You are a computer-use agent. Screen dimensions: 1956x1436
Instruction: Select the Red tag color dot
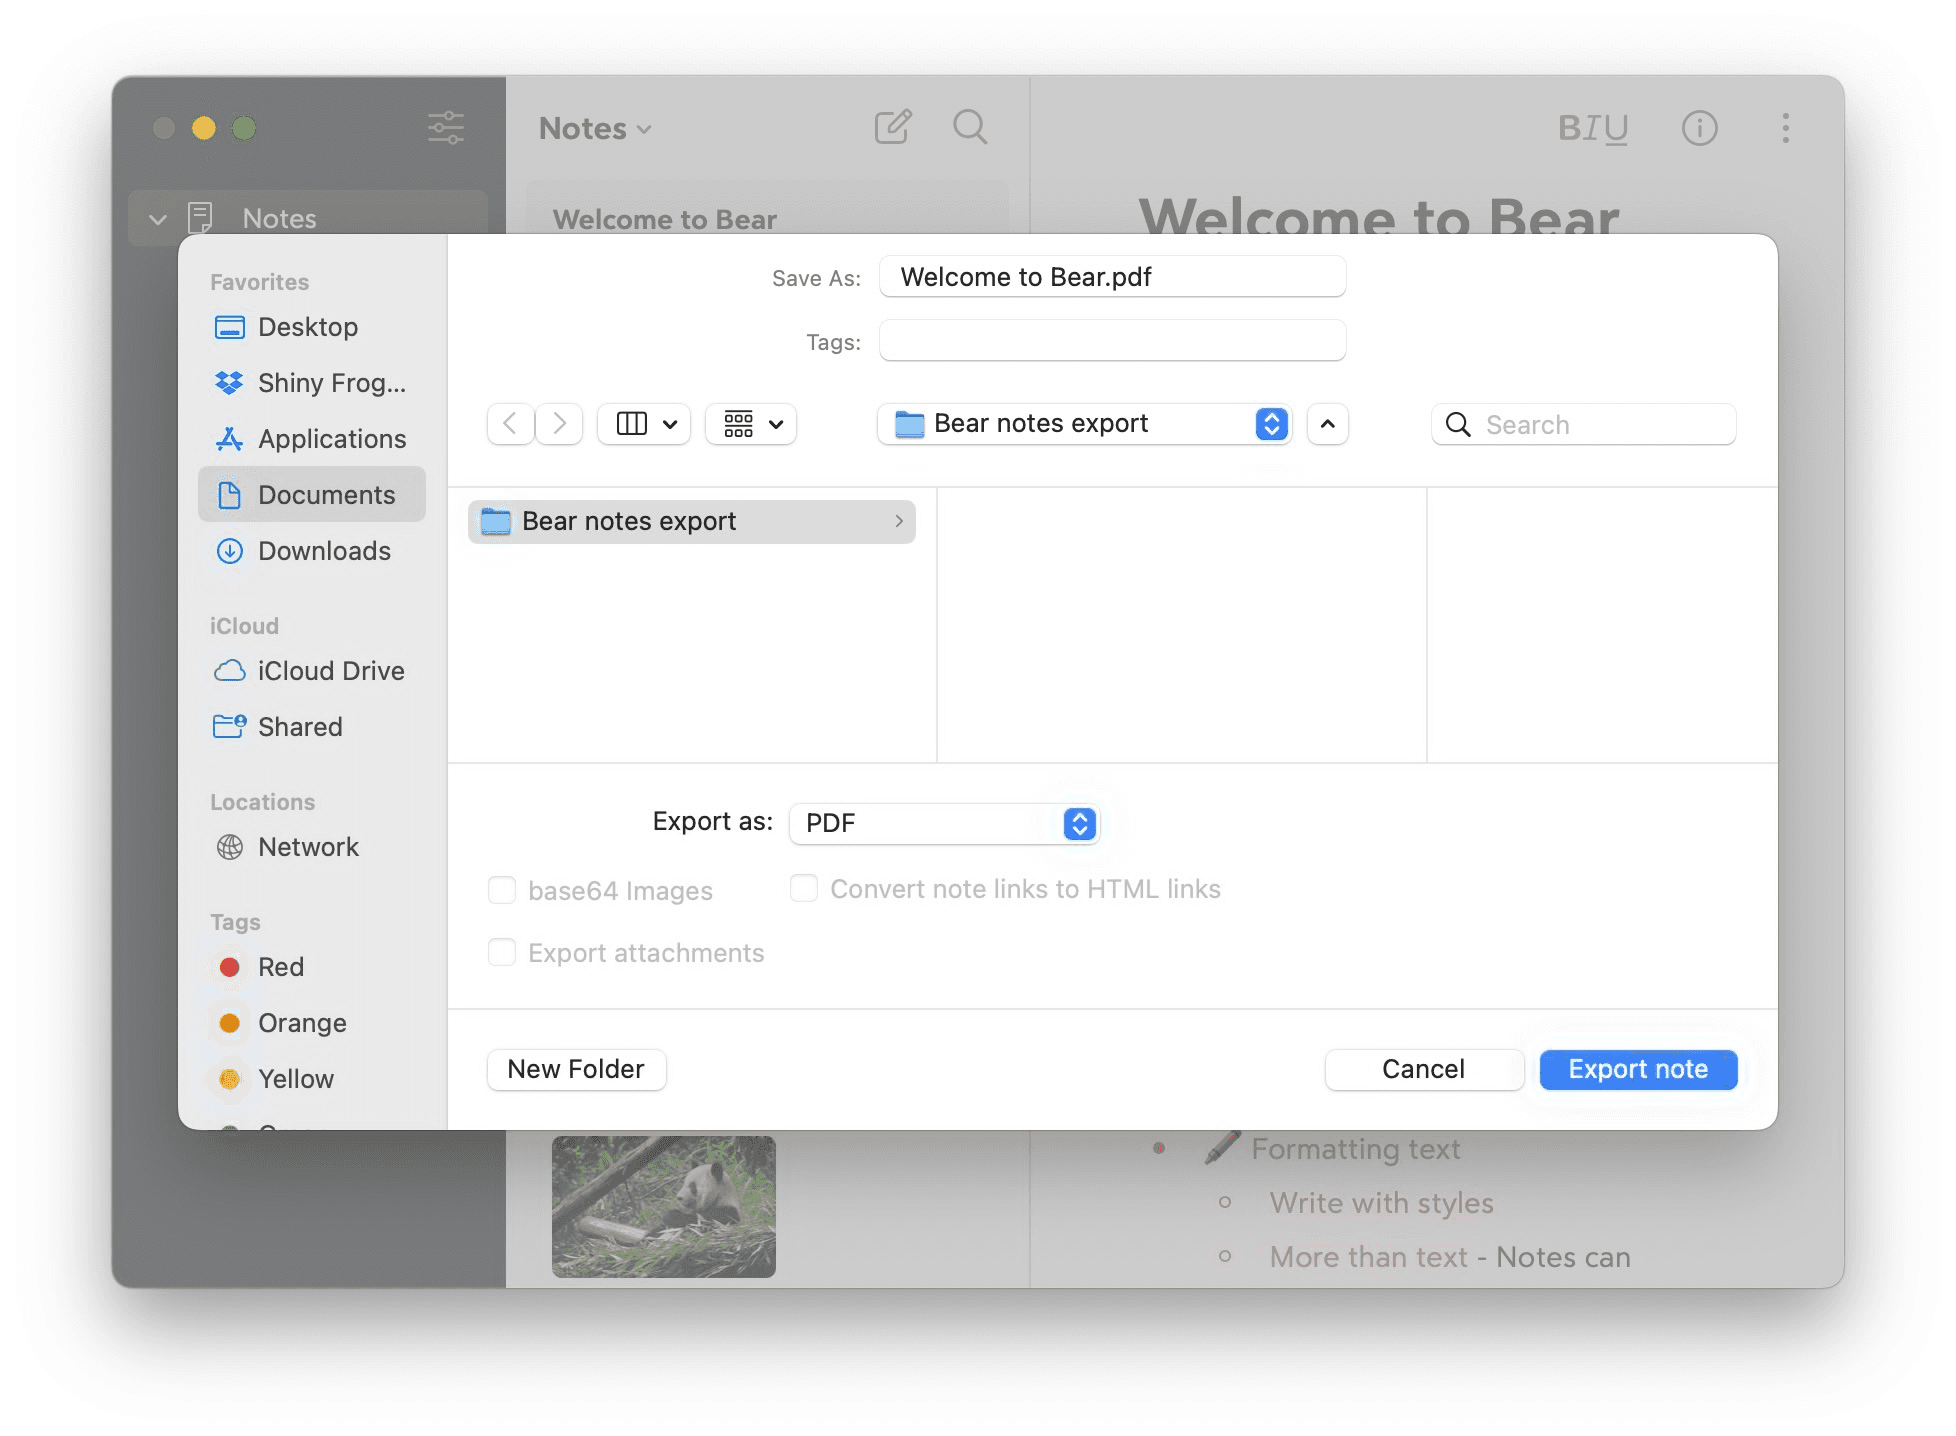click(x=230, y=967)
